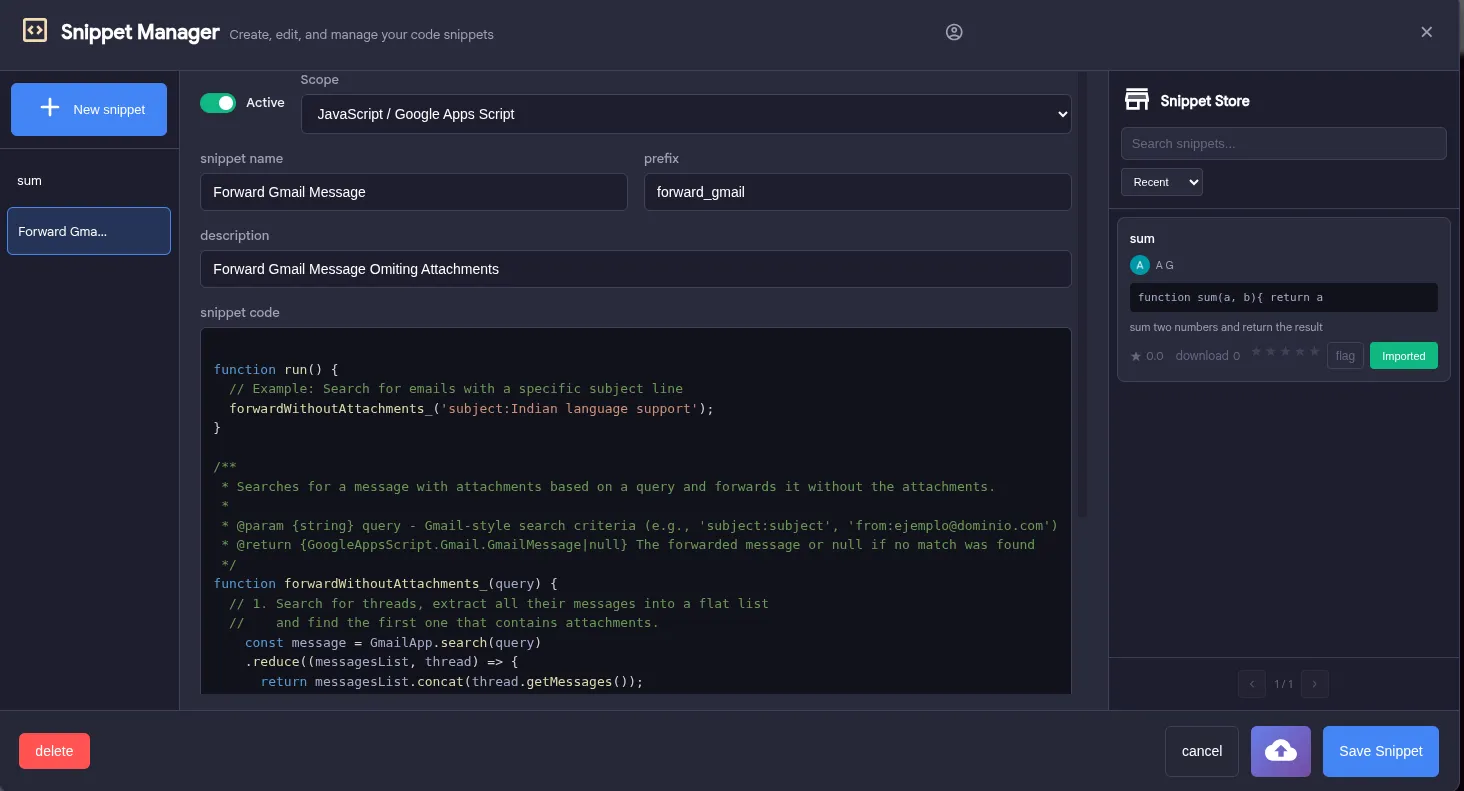The image size is (1464, 791).
Task: Rate the sum snippet five stars
Action: point(1314,352)
